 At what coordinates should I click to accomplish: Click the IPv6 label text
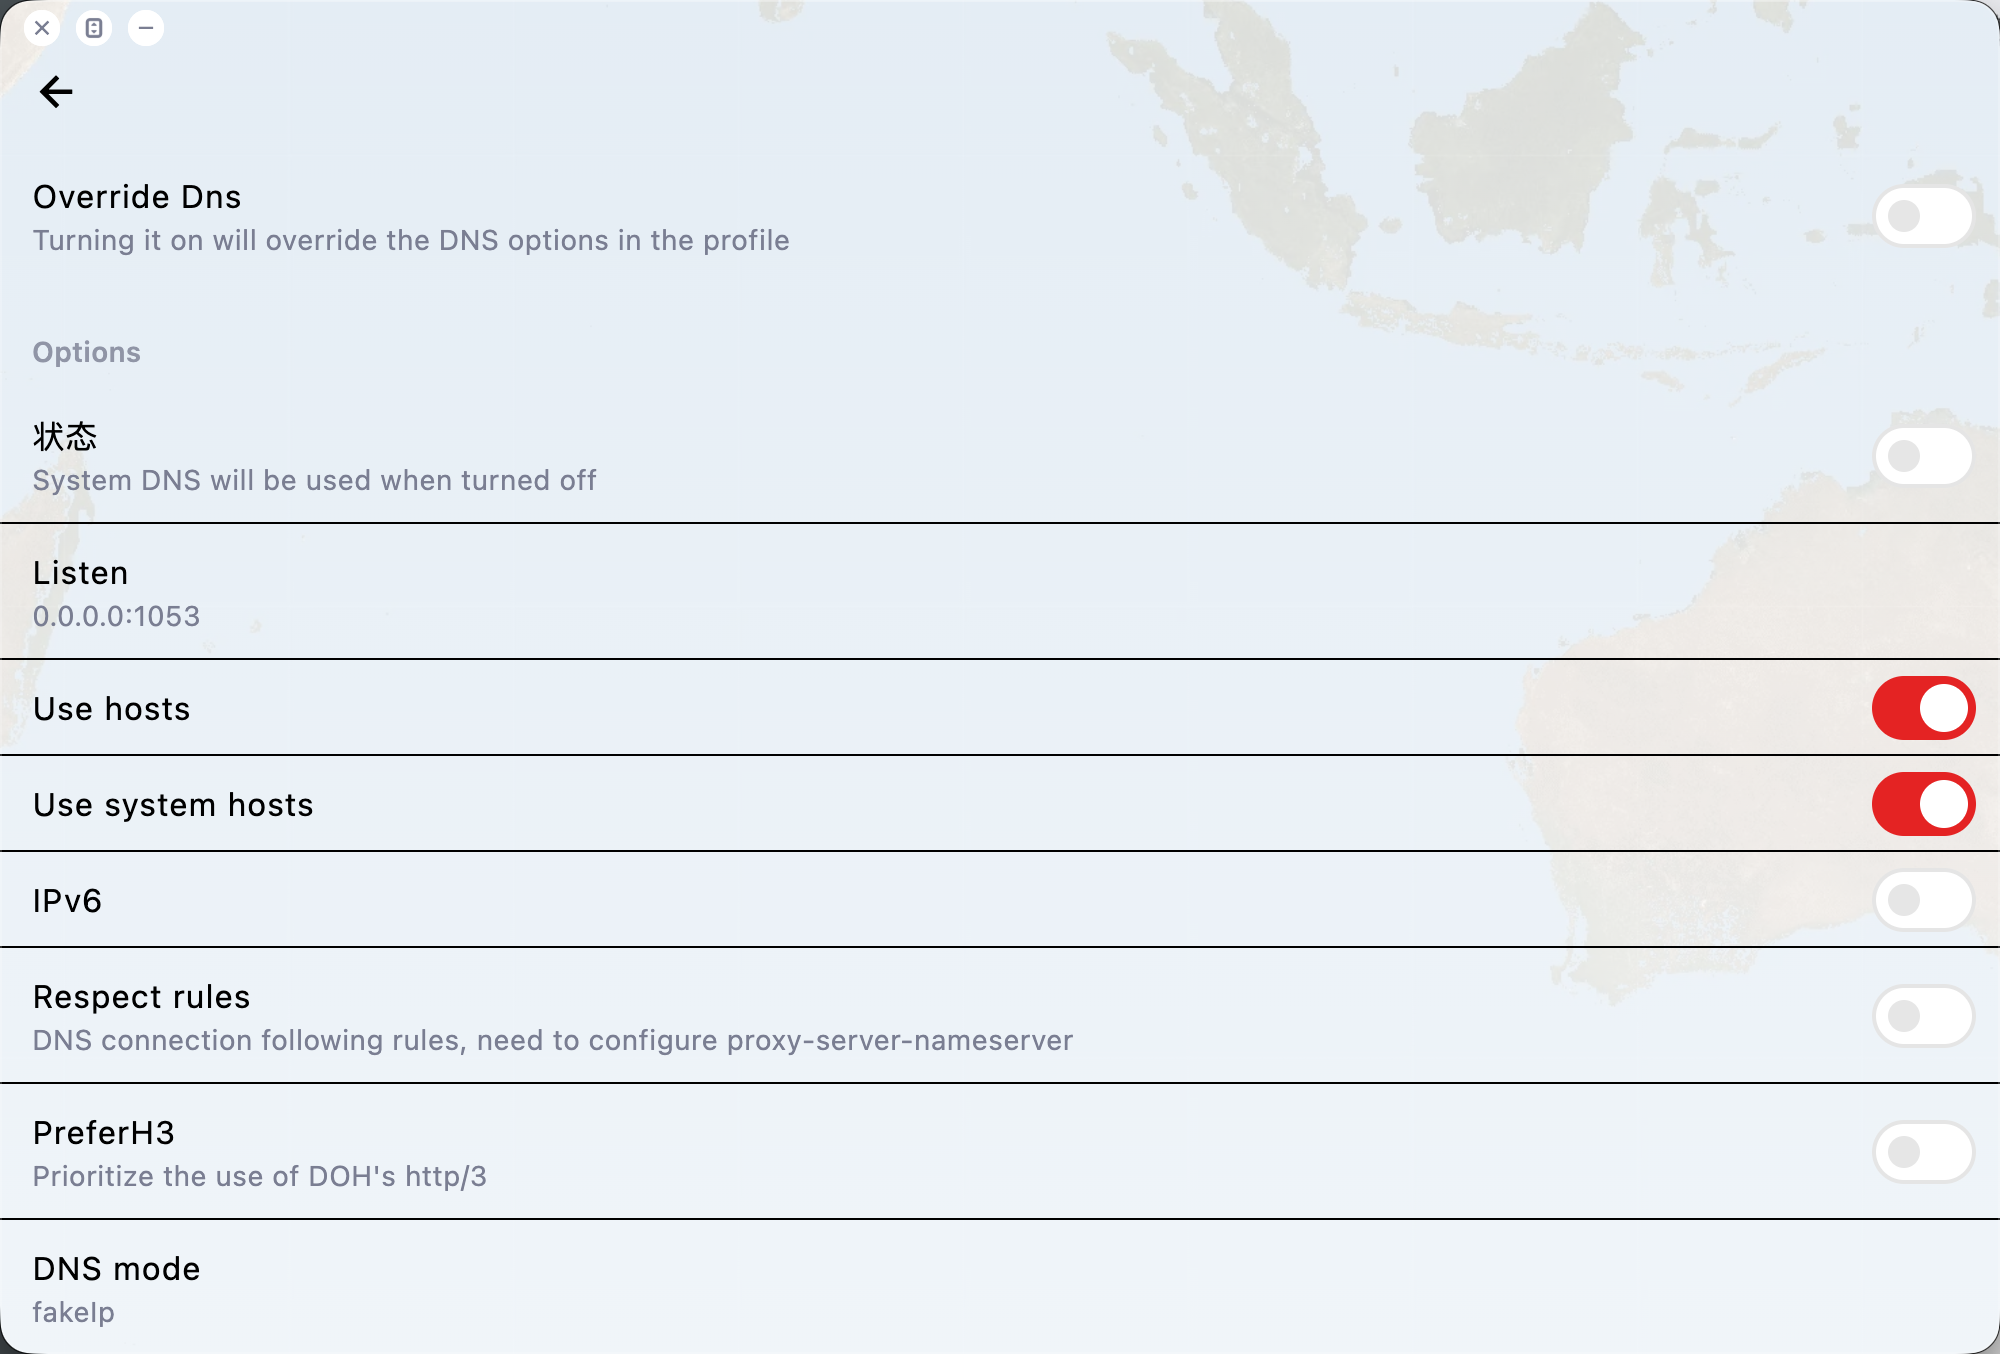(x=67, y=901)
